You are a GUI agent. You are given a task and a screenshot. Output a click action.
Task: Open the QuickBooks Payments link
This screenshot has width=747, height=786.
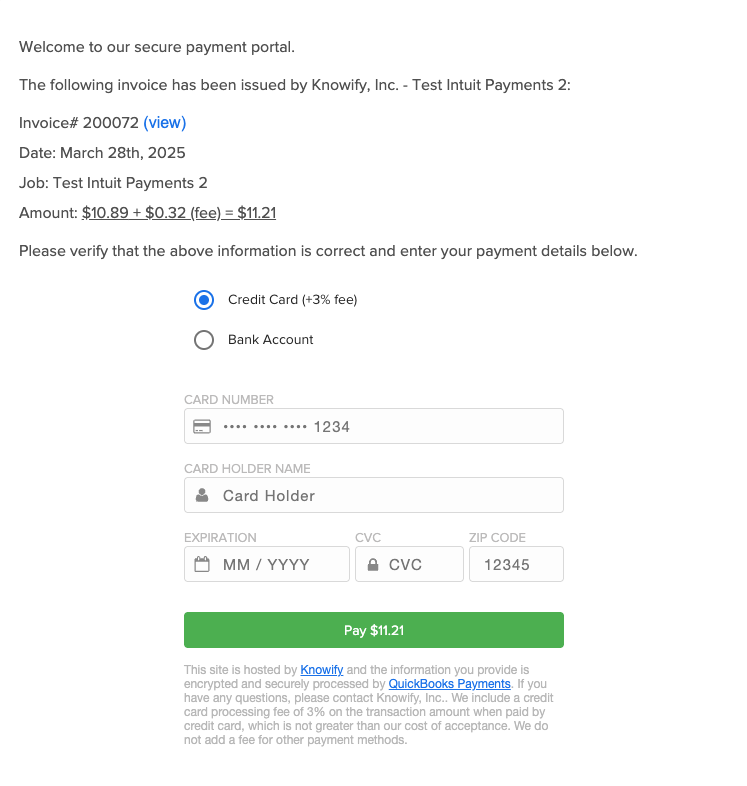tap(449, 684)
